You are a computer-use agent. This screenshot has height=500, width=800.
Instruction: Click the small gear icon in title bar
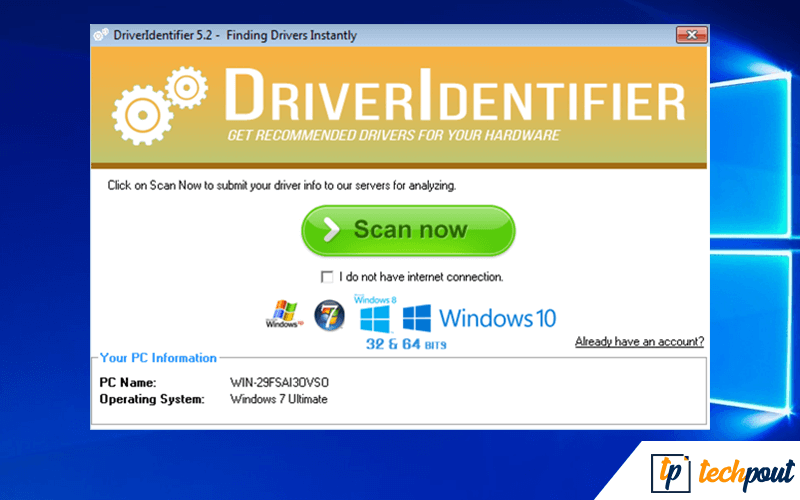(x=101, y=36)
